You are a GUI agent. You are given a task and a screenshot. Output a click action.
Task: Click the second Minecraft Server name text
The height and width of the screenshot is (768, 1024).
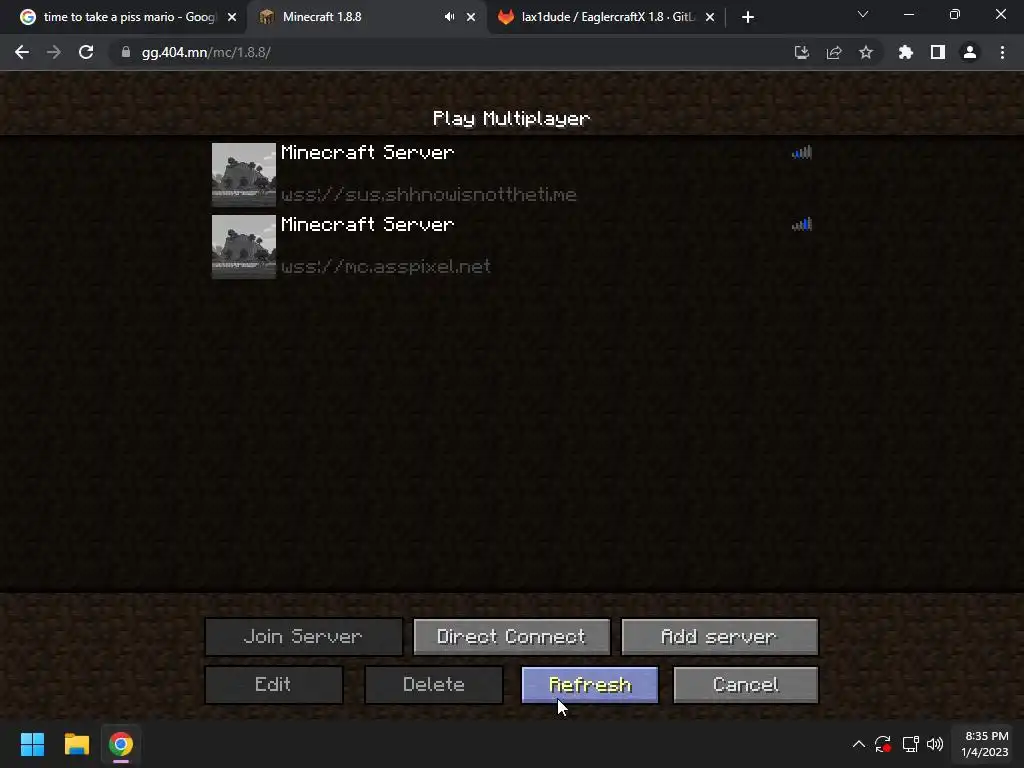[x=367, y=224]
